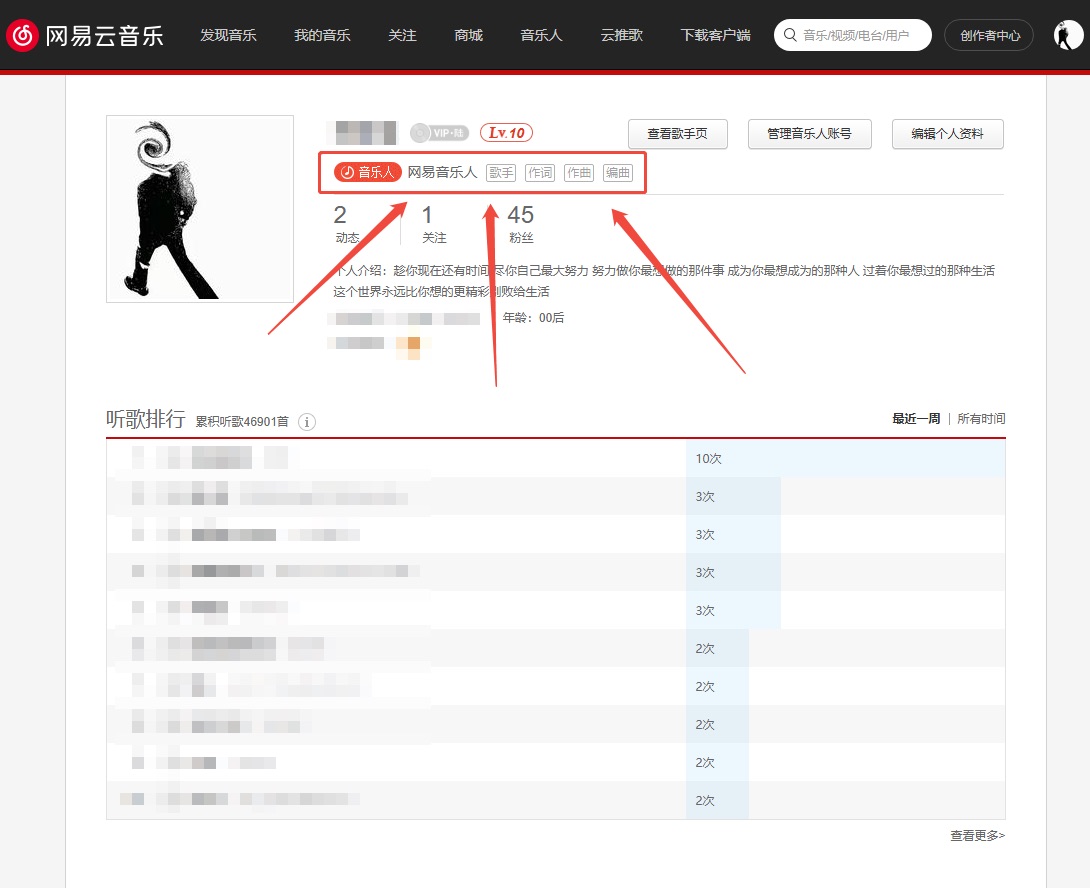Open the 关注 count of 1
This screenshot has height=888, width=1090.
[434, 223]
